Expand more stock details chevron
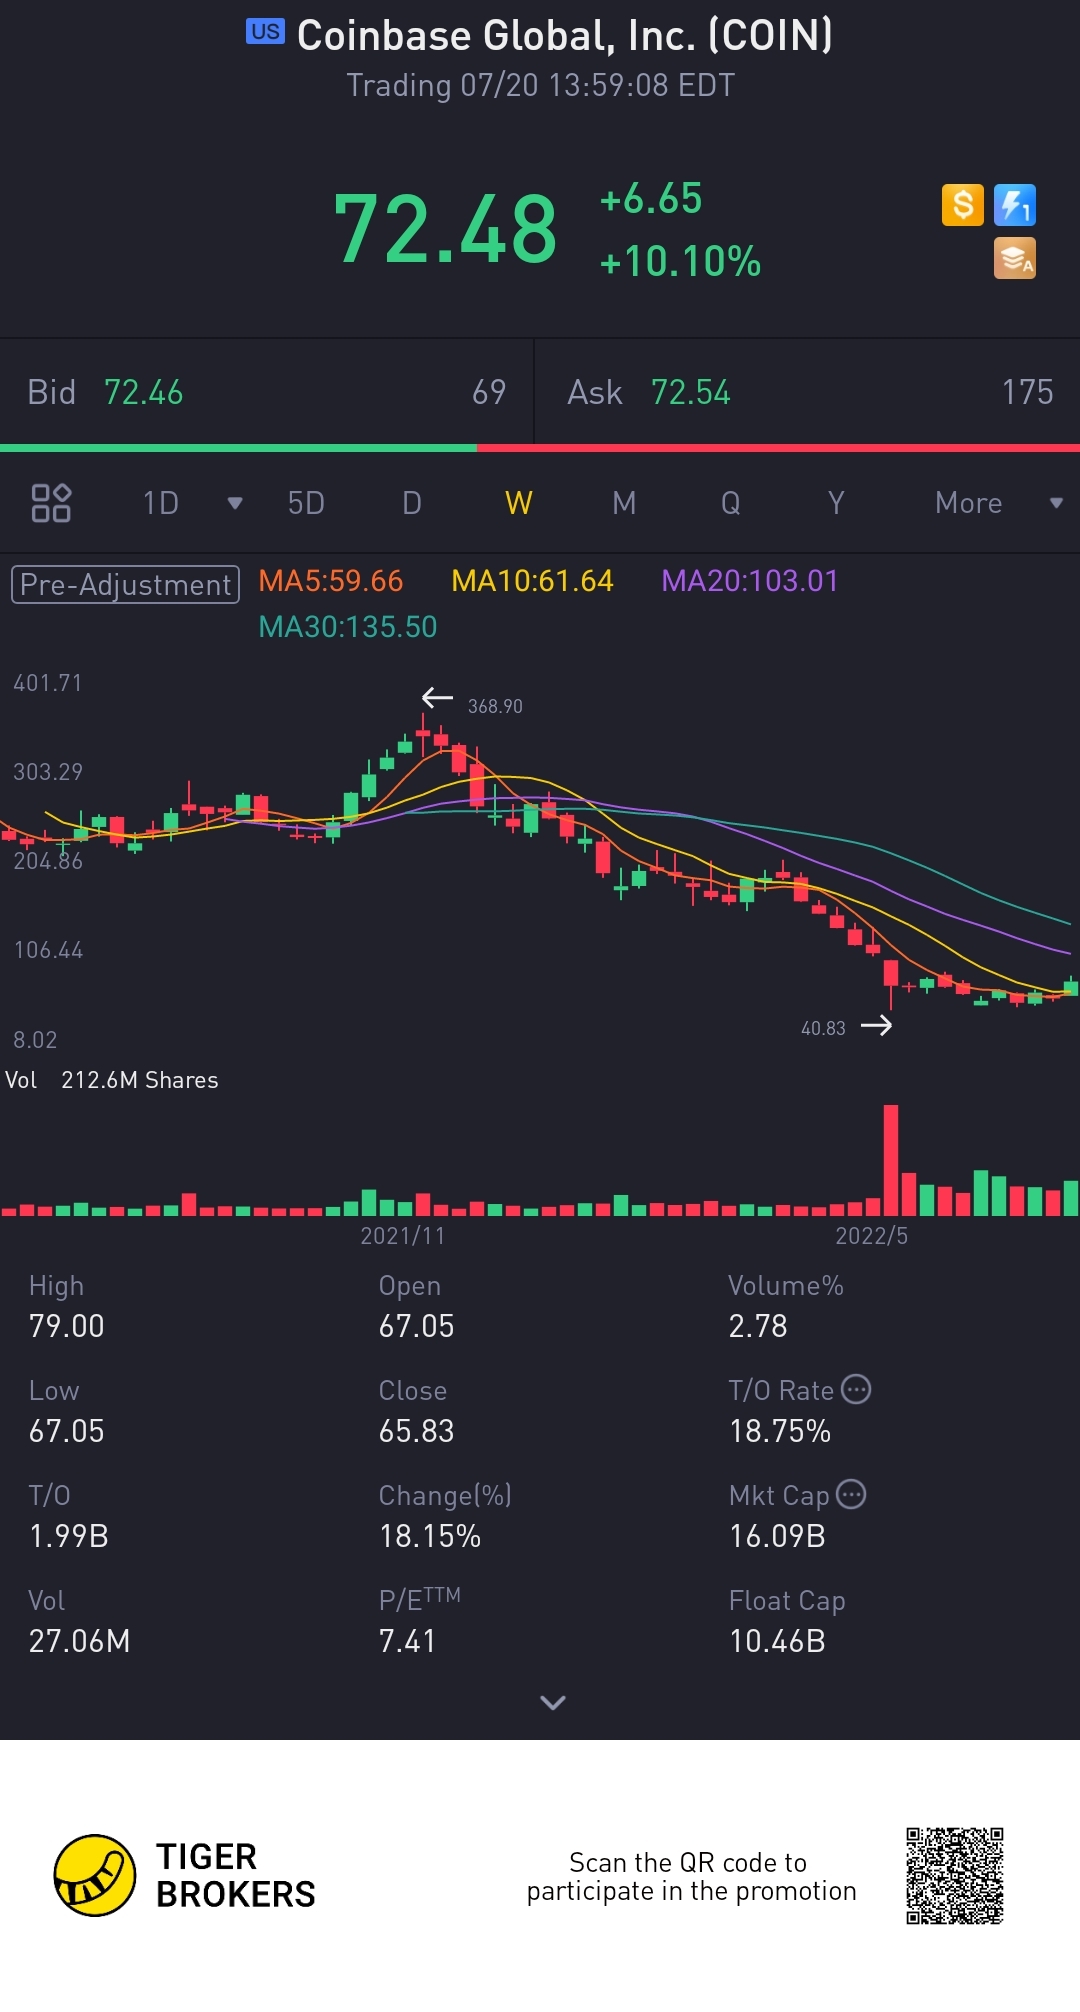The height and width of the screenshot is (2012, 1080). [x=553, y=1702]
